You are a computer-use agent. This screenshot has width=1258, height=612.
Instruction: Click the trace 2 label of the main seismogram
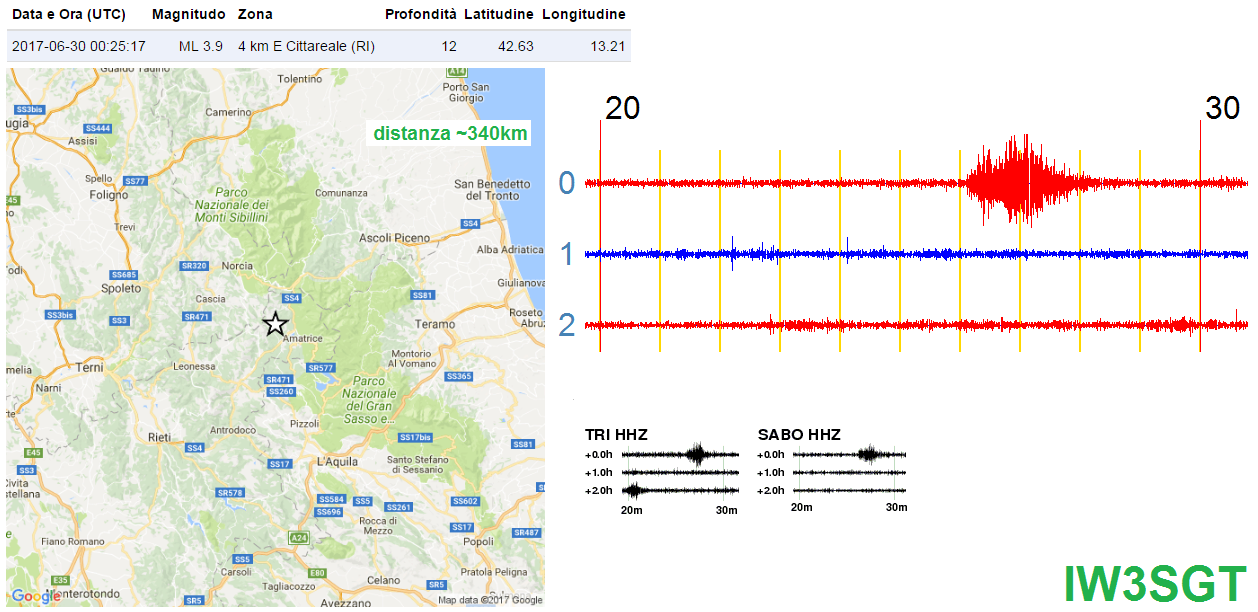(567, 326)
